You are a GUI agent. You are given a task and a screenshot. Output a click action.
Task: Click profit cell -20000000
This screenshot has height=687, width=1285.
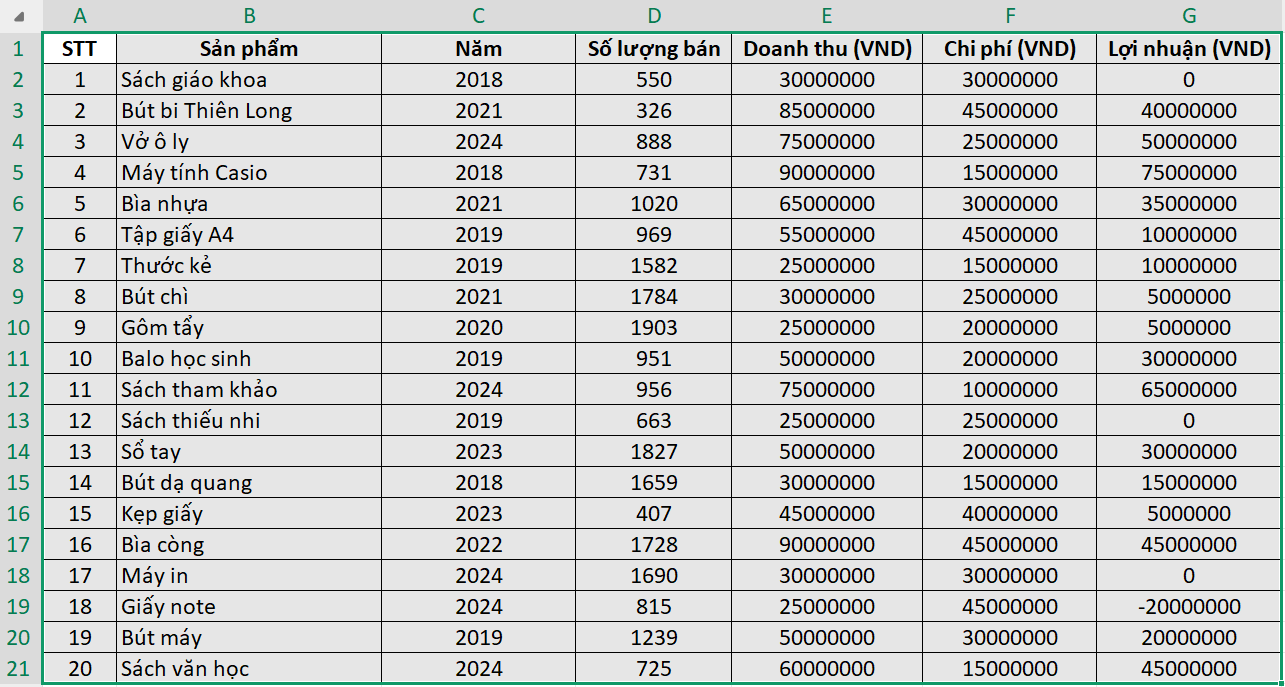coord(1189,607)
